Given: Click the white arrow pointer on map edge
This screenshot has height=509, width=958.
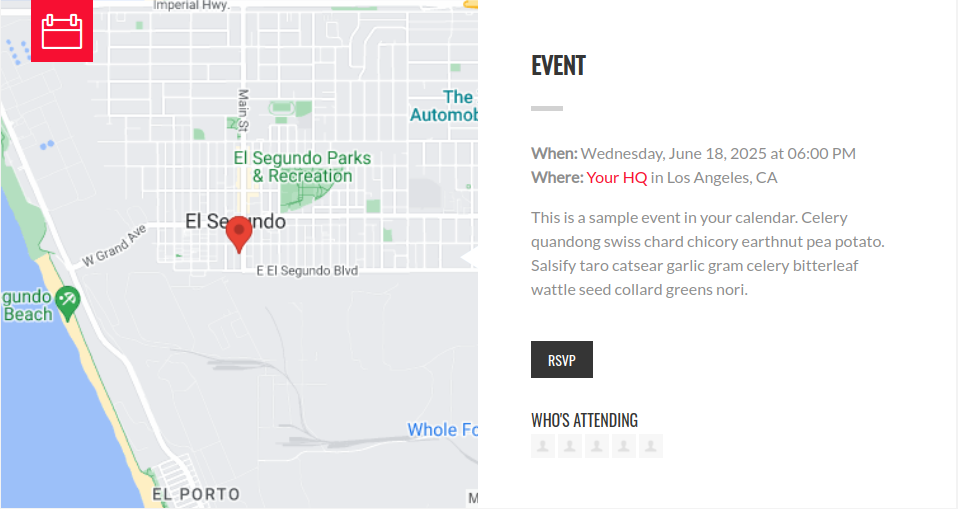Looking at the screenshot, I should click(x=469, y=257).
